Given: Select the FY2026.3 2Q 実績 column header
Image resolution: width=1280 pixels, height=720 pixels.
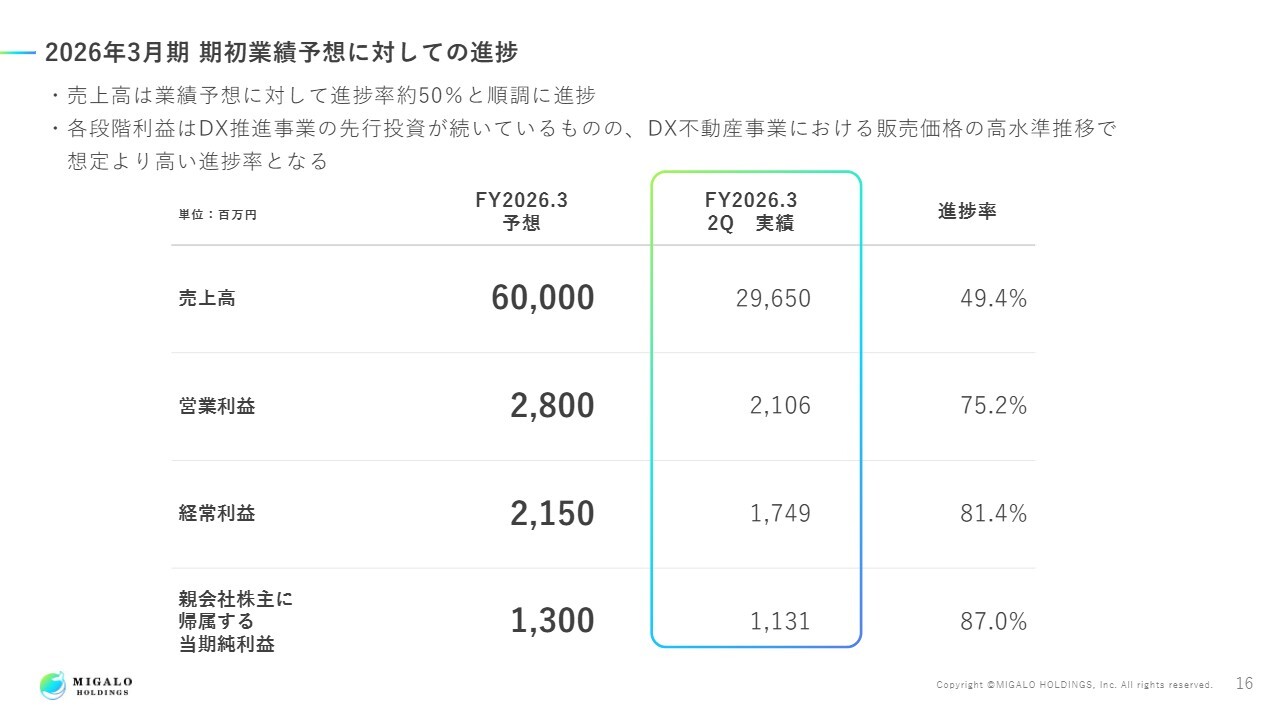Looking at the screenshot, I should click(x=751, y=211).
